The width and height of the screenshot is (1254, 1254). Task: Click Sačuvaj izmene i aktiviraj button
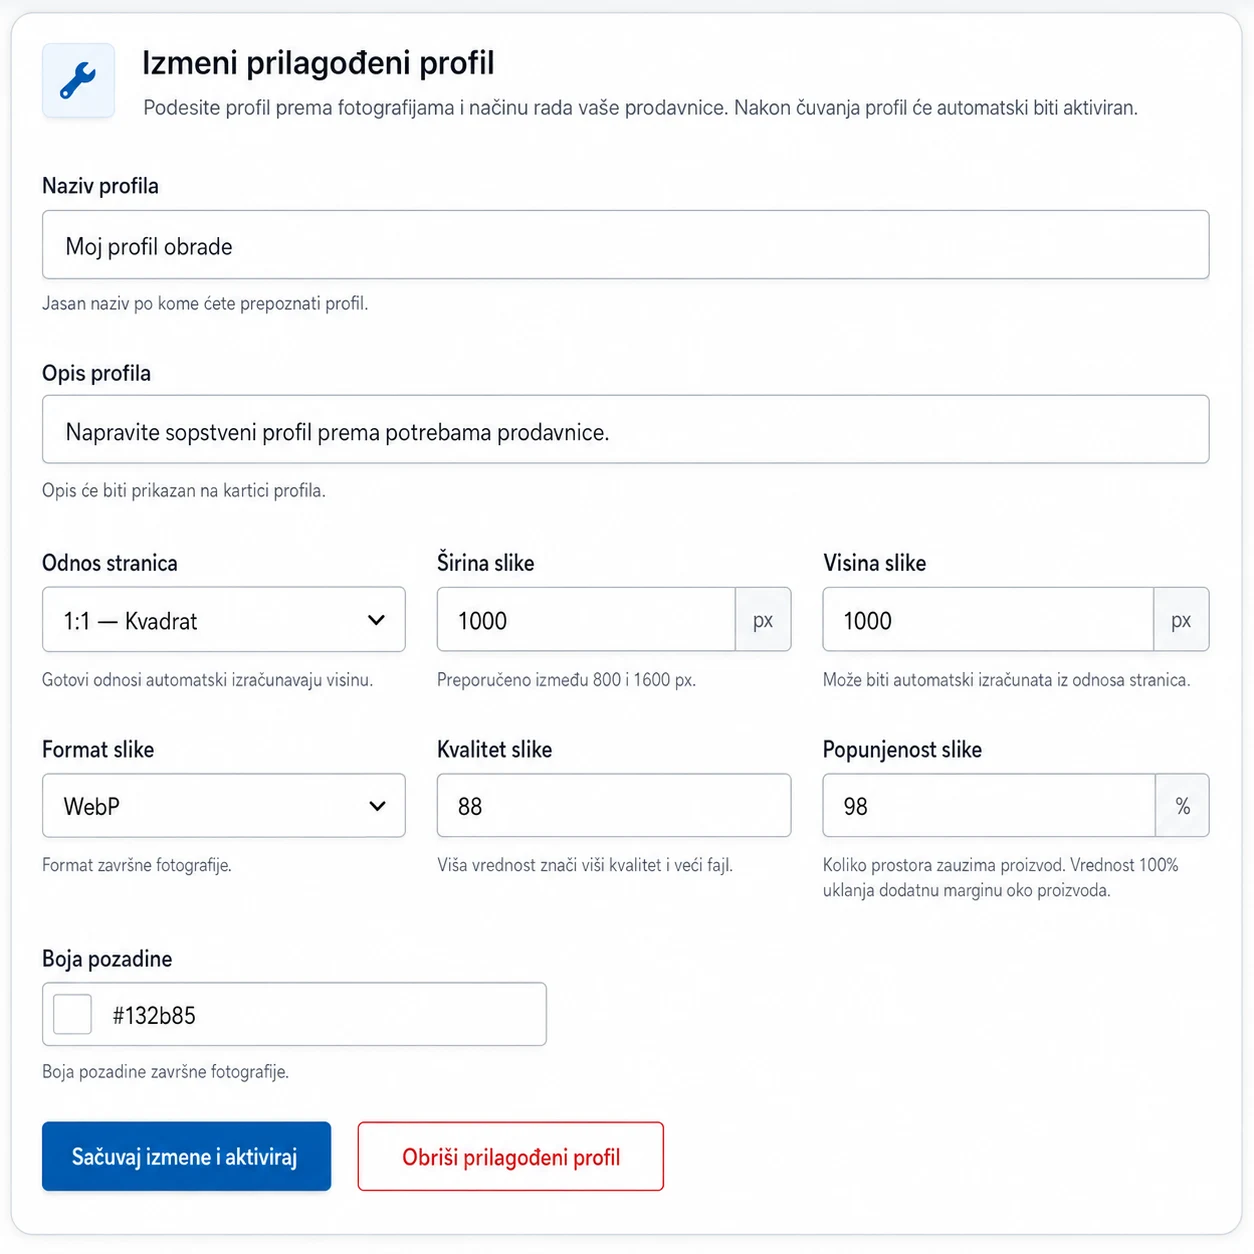pyautogui.click(x=186, y=1157)
